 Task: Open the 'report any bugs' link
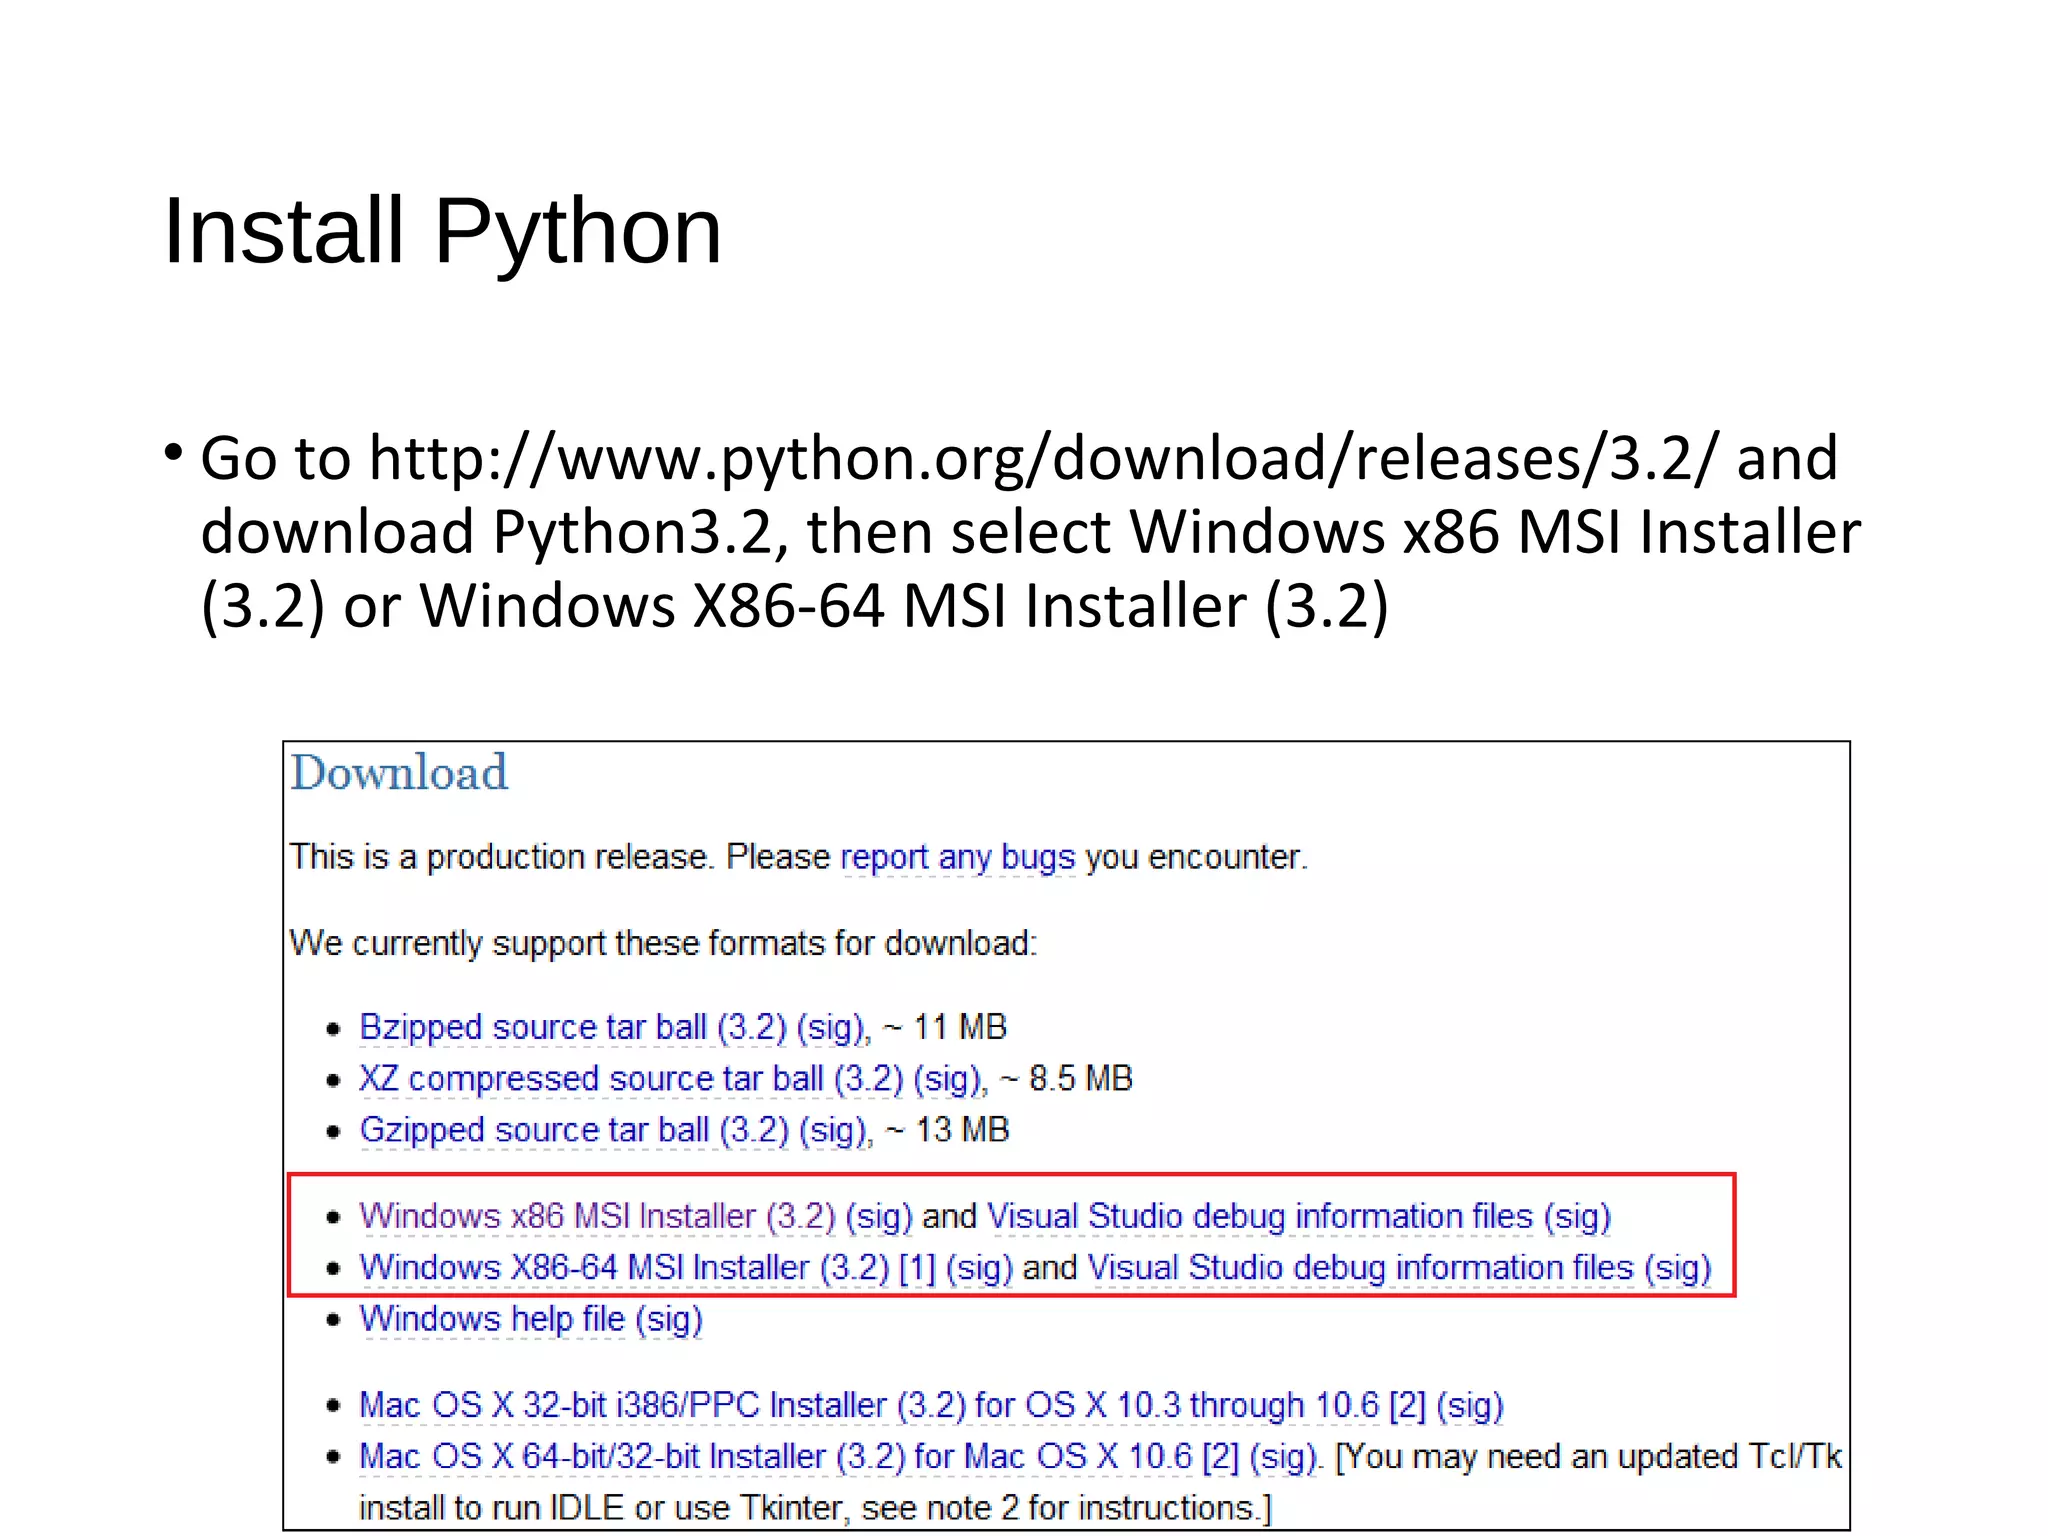click(x=958, y=857)
